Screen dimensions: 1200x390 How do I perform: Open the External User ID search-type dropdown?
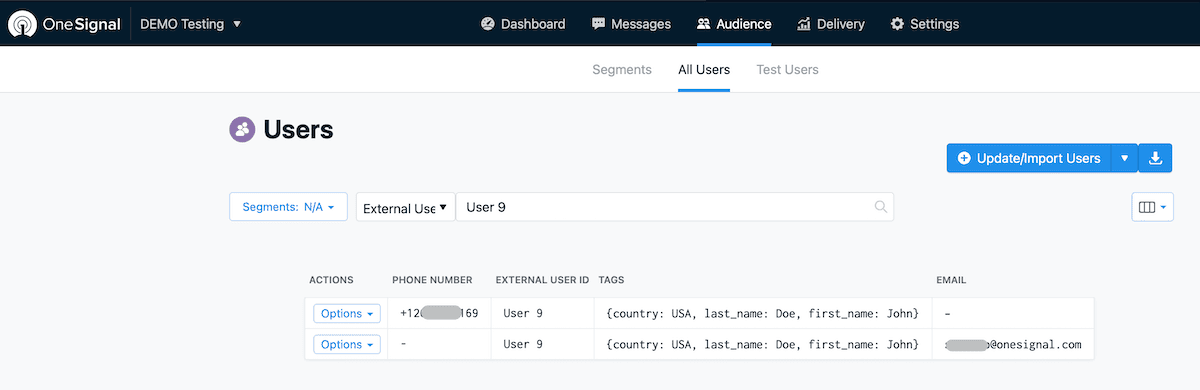pos(405,207)
